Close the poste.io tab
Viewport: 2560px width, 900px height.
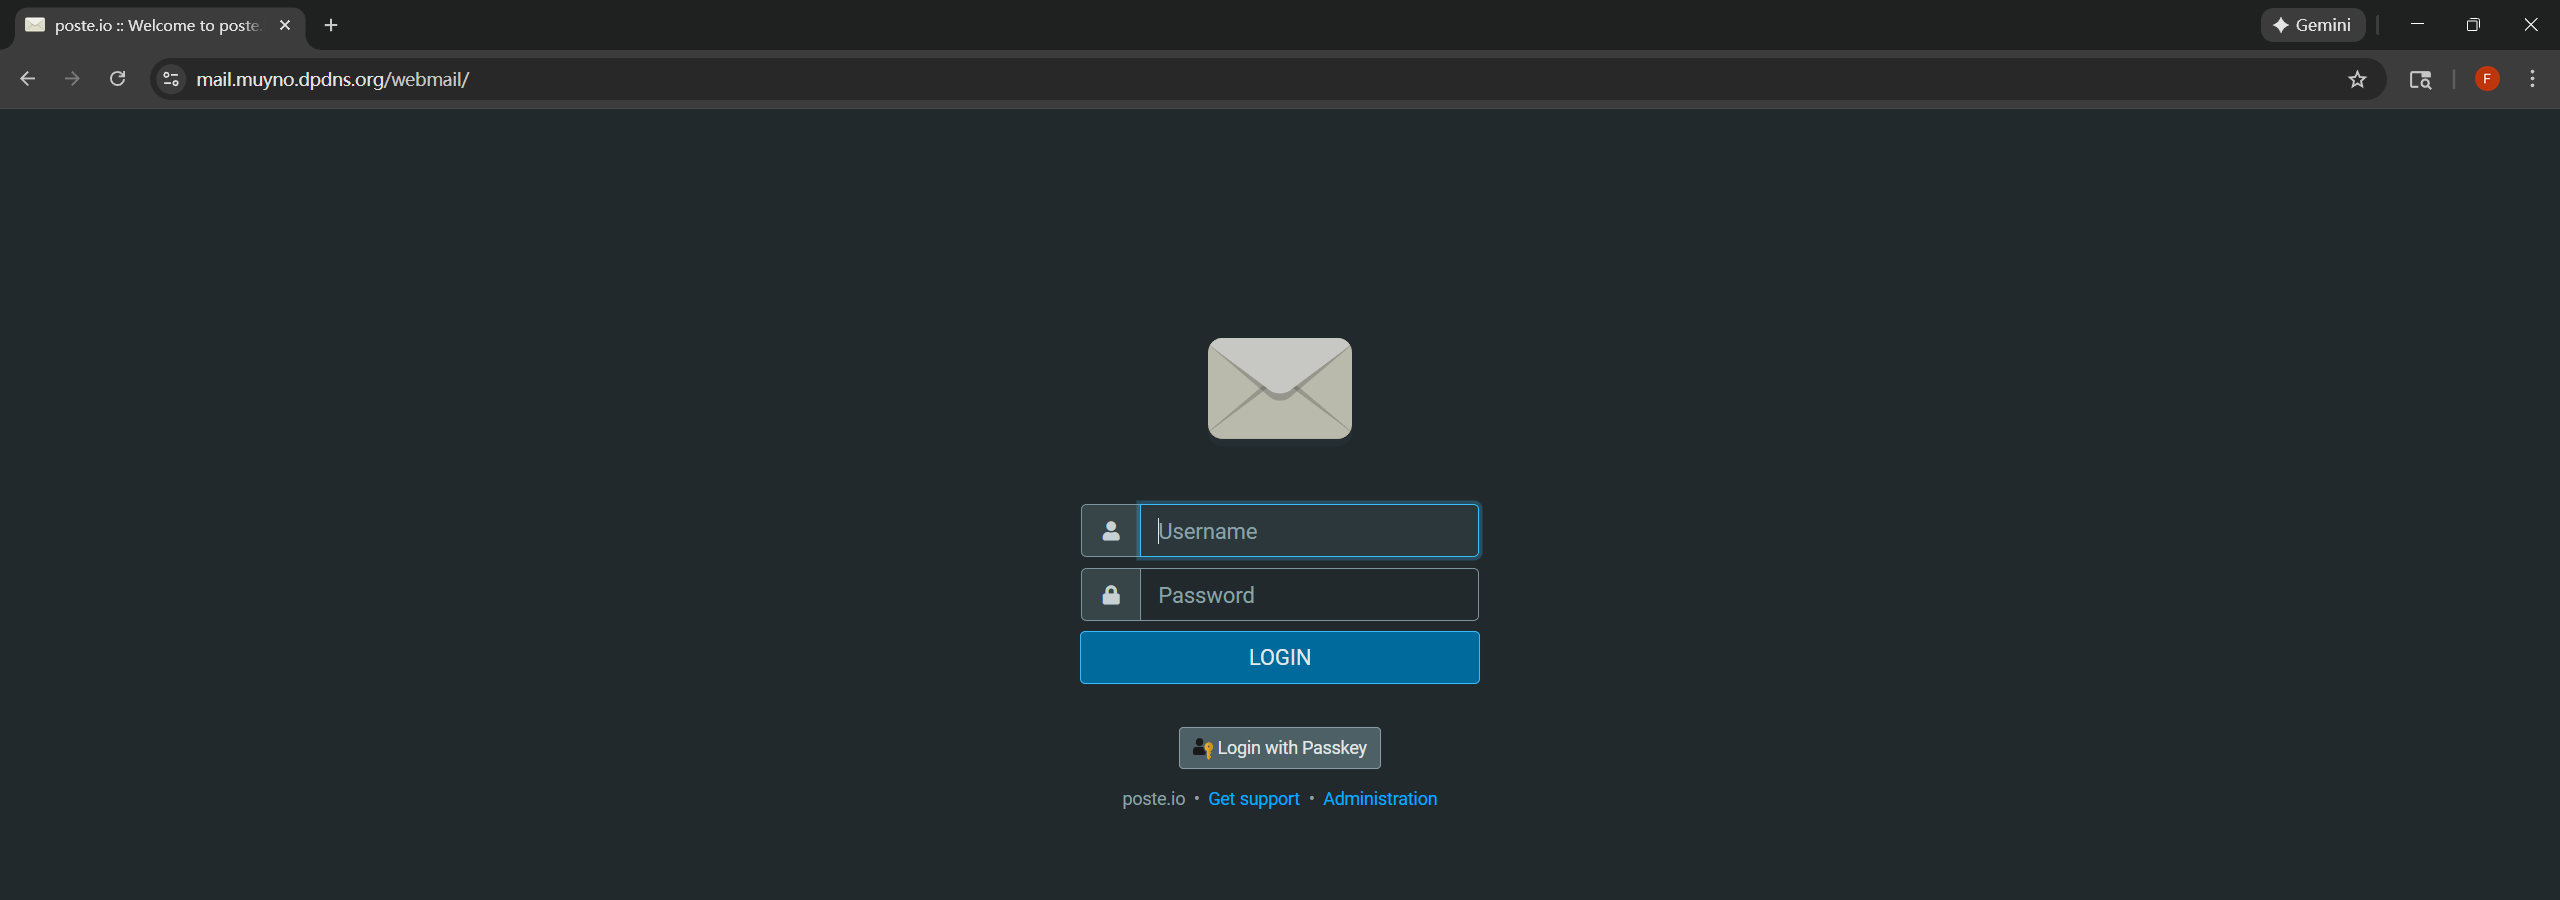285,25
